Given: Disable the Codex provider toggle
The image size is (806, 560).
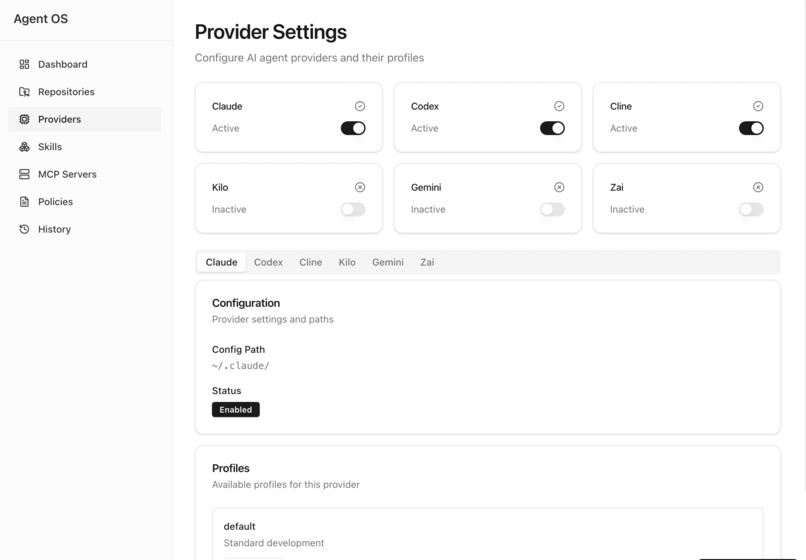Looking at the screenshot, I should (x=552, y=128).
